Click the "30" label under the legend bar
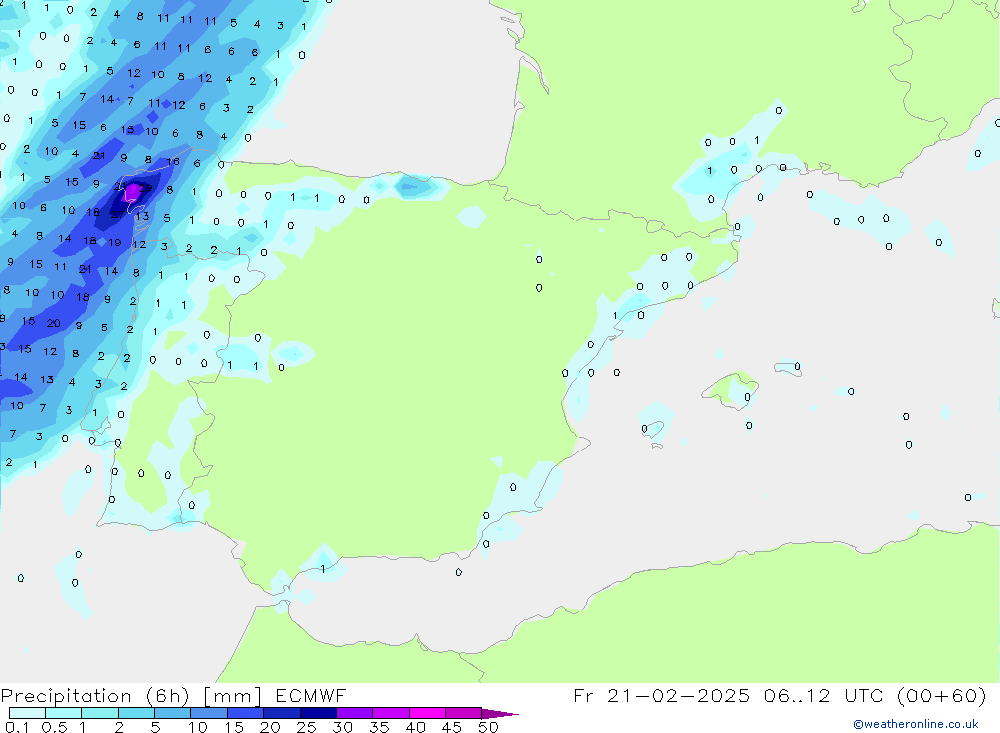1000x733 pixels. coord(343,727)
